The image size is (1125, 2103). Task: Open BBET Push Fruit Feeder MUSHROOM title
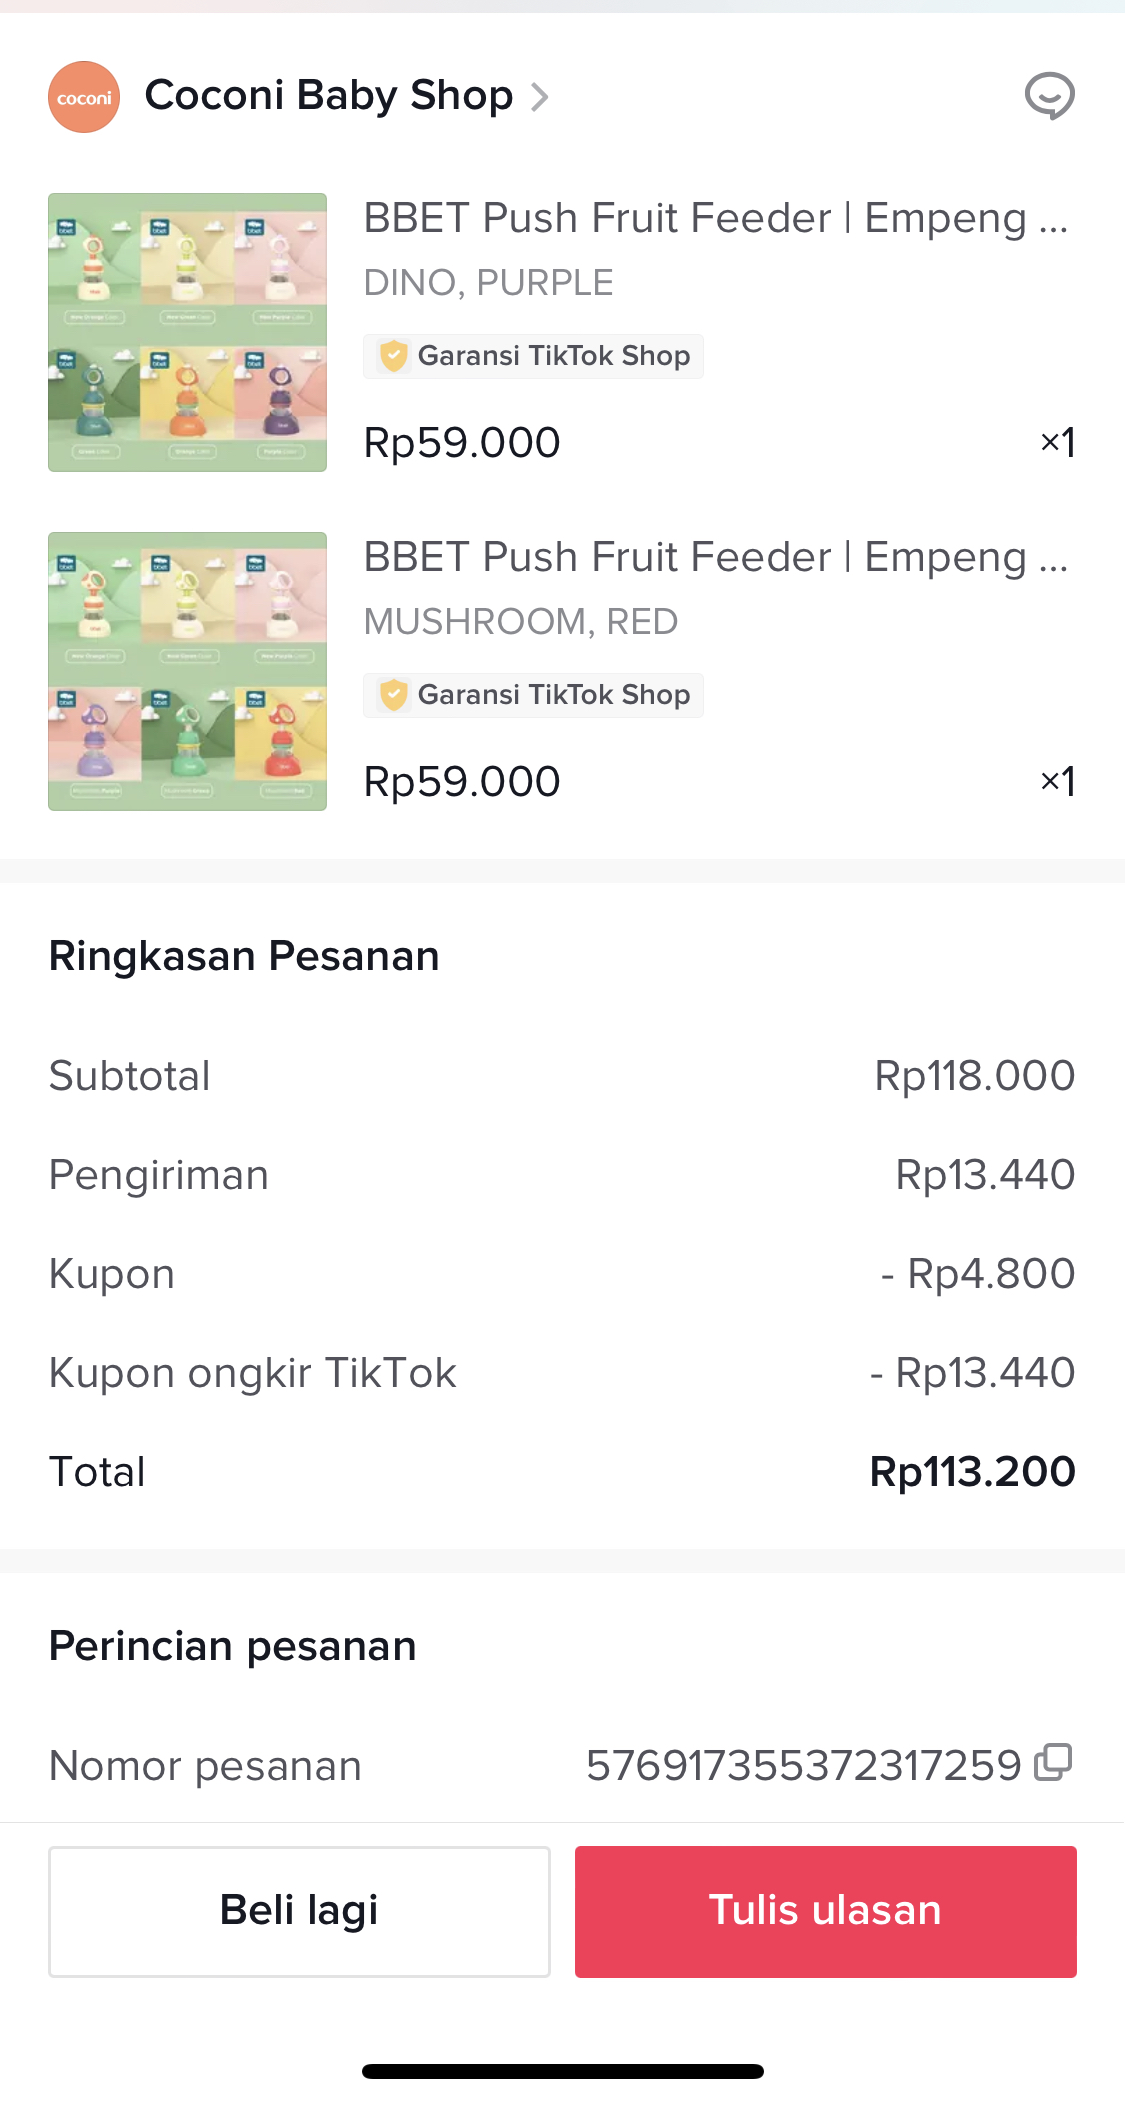coord(714,557)
